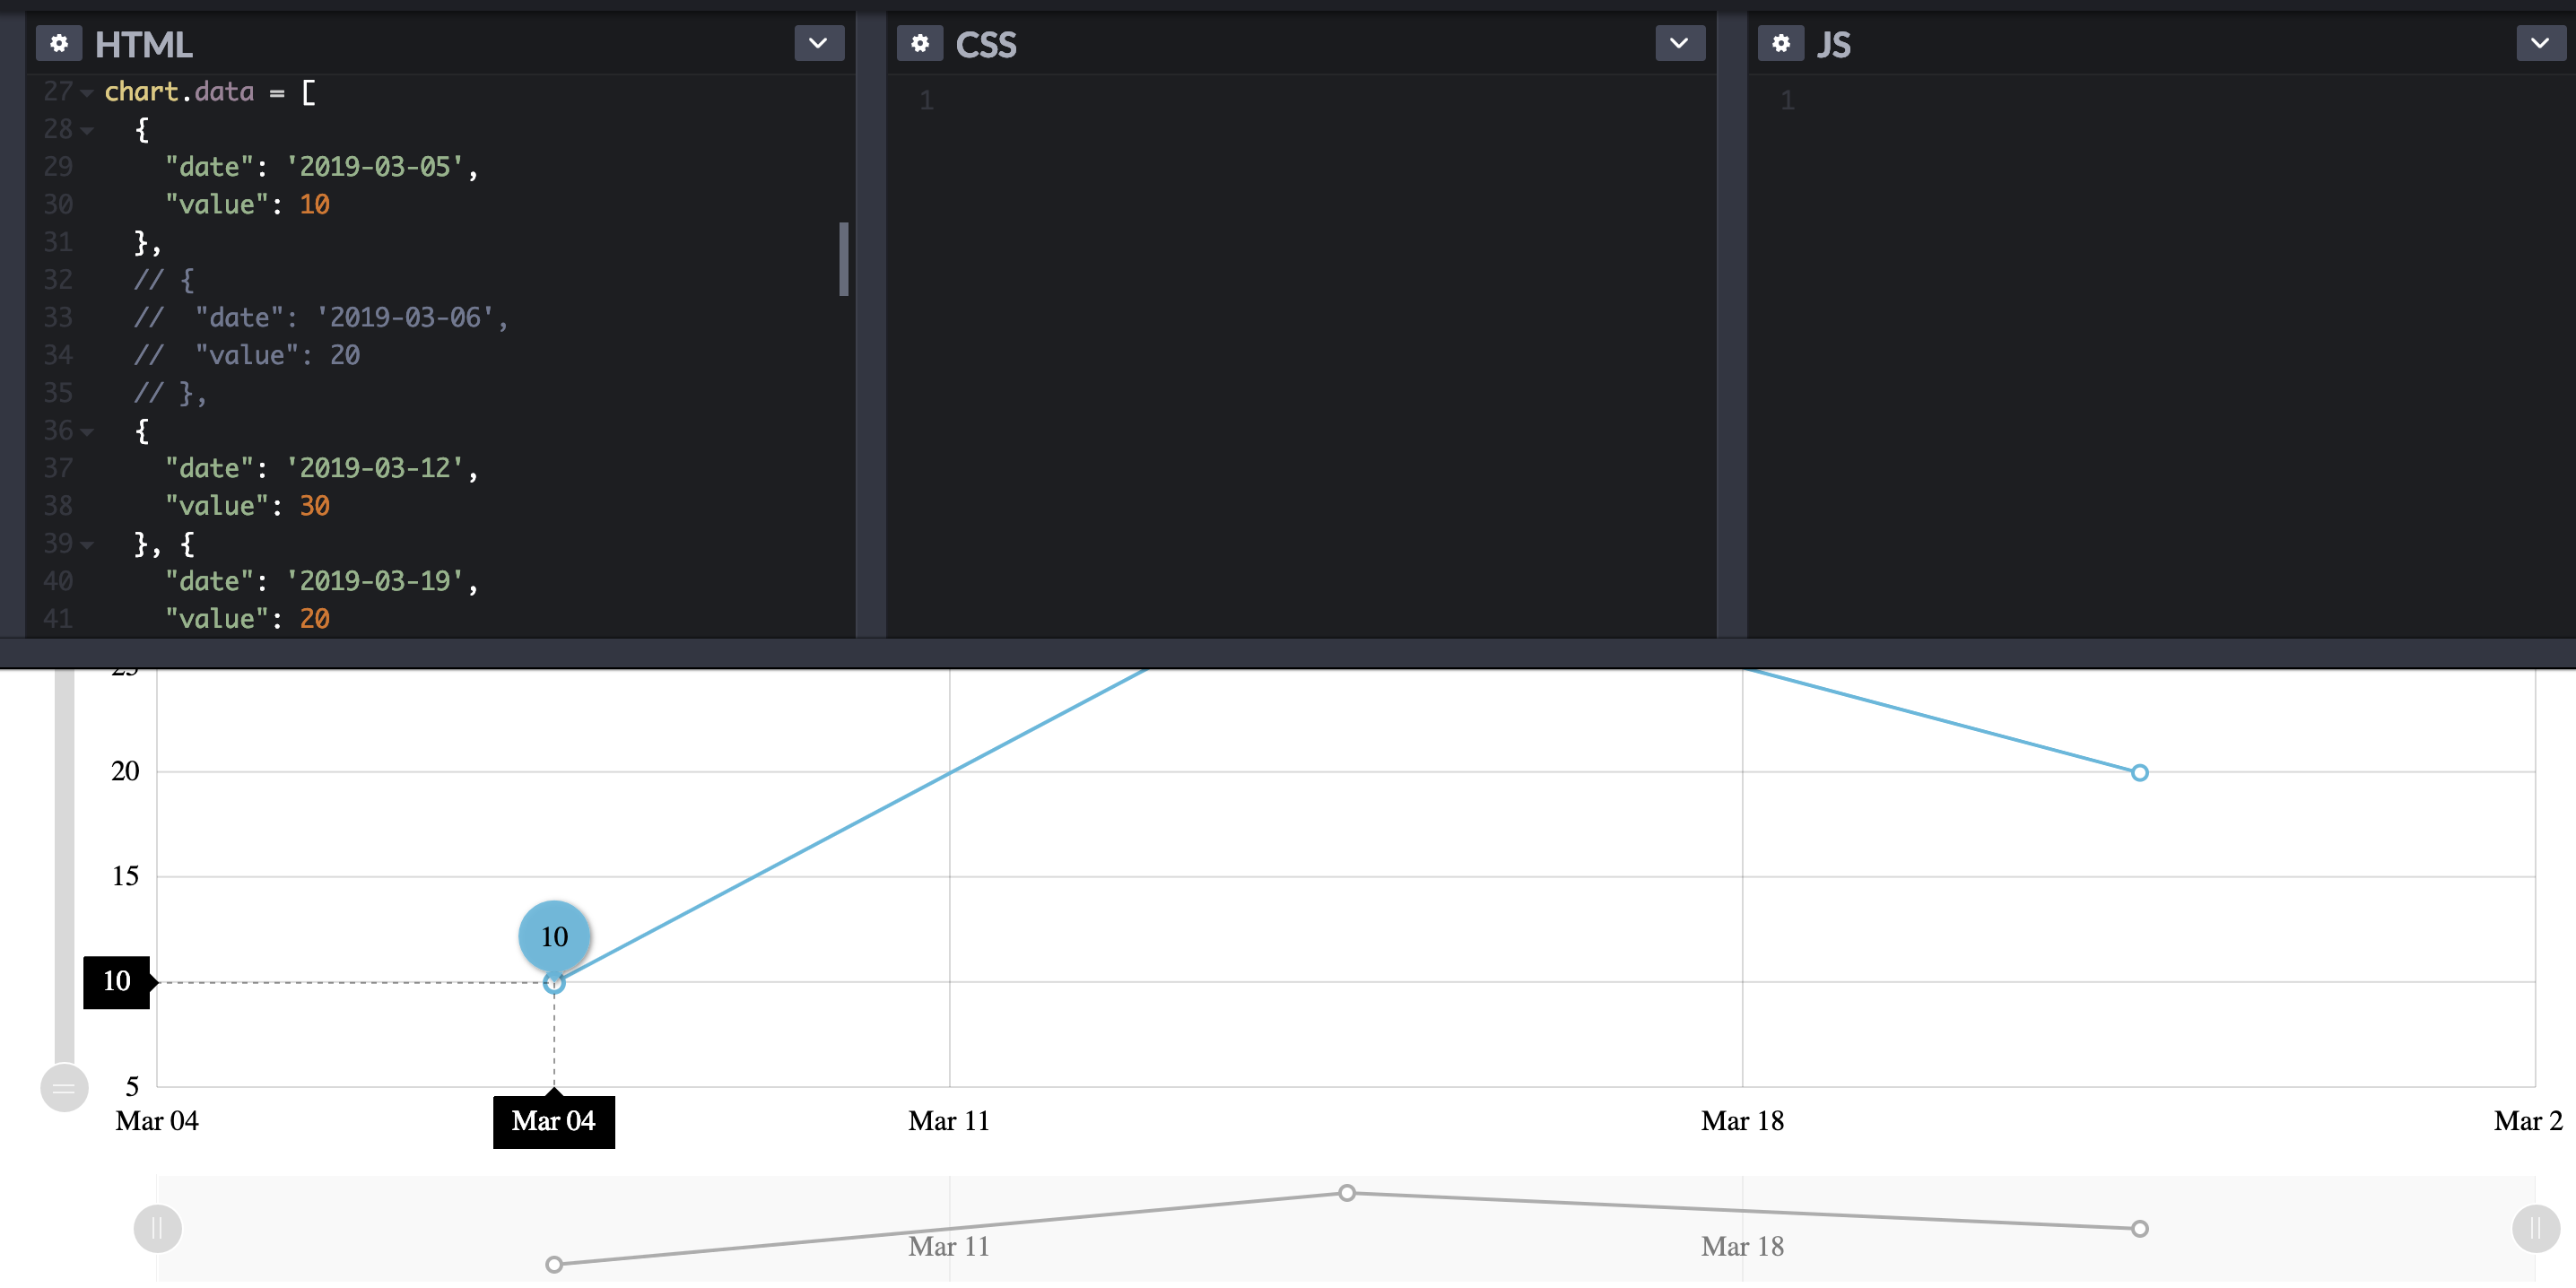
Task: Expand JS panel dropdown chevron
Action: 2541,43
